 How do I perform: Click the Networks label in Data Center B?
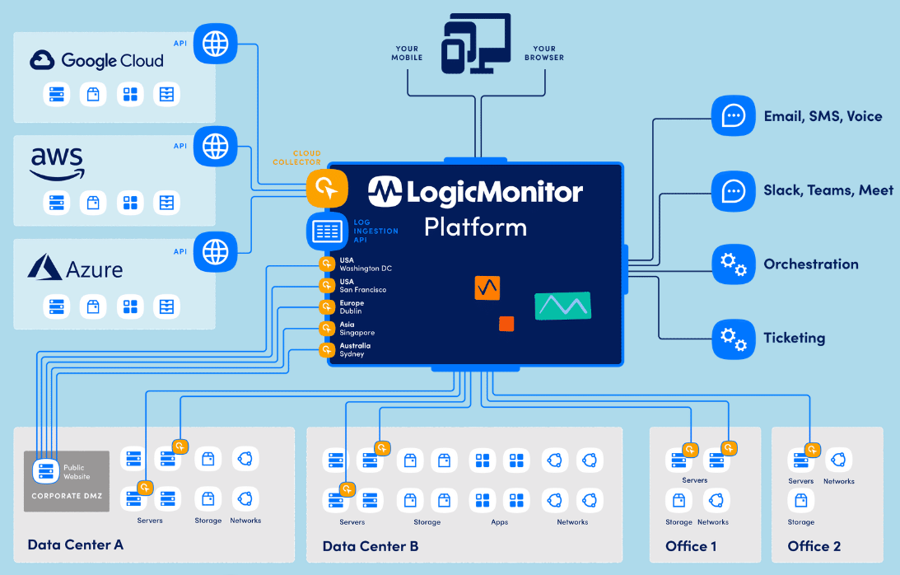(572, 522)
